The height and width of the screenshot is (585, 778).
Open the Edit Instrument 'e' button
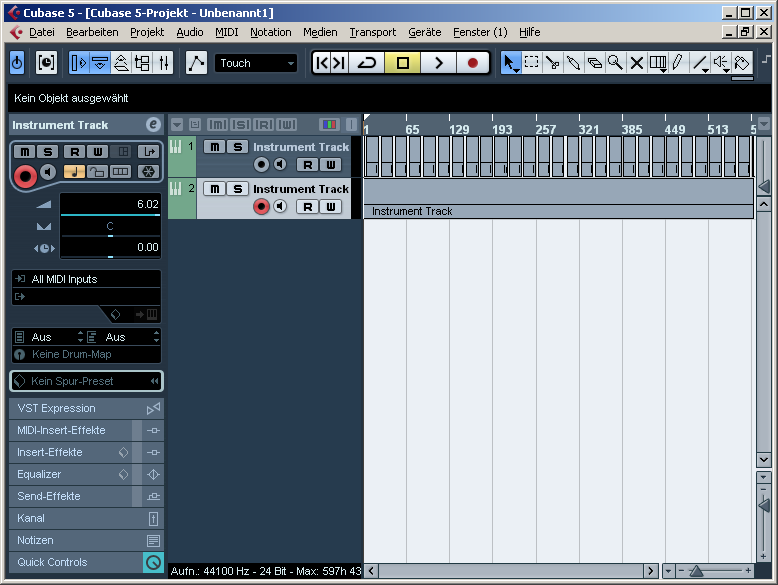[x=153, y=125]
